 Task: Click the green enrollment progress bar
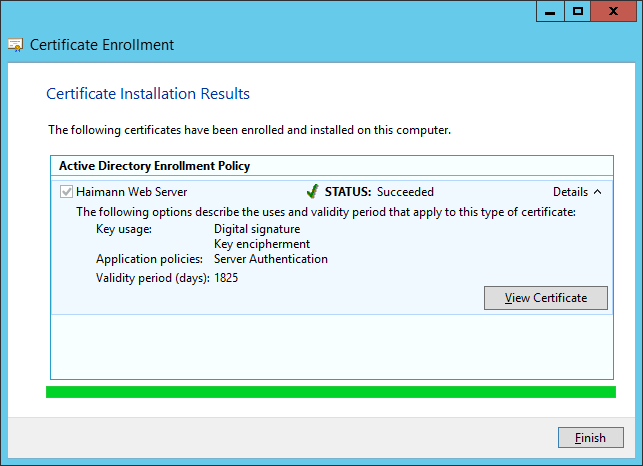[x=331, y=392]
